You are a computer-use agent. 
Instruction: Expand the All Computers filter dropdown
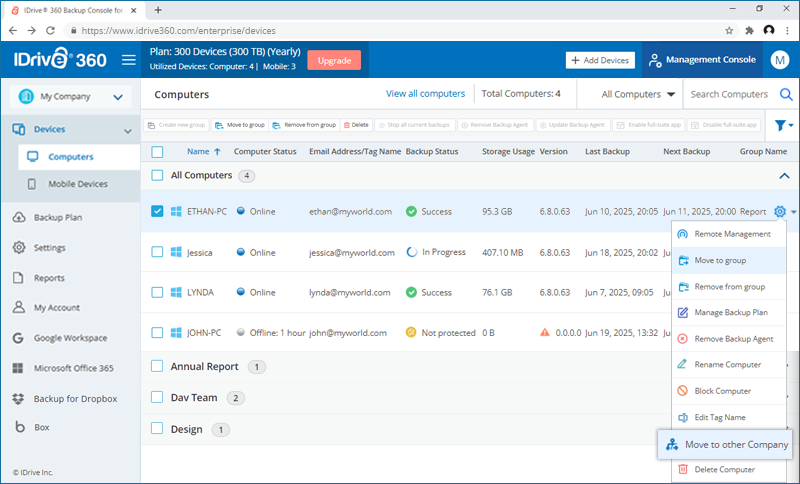pyautogui.click(x=638, y=95)
